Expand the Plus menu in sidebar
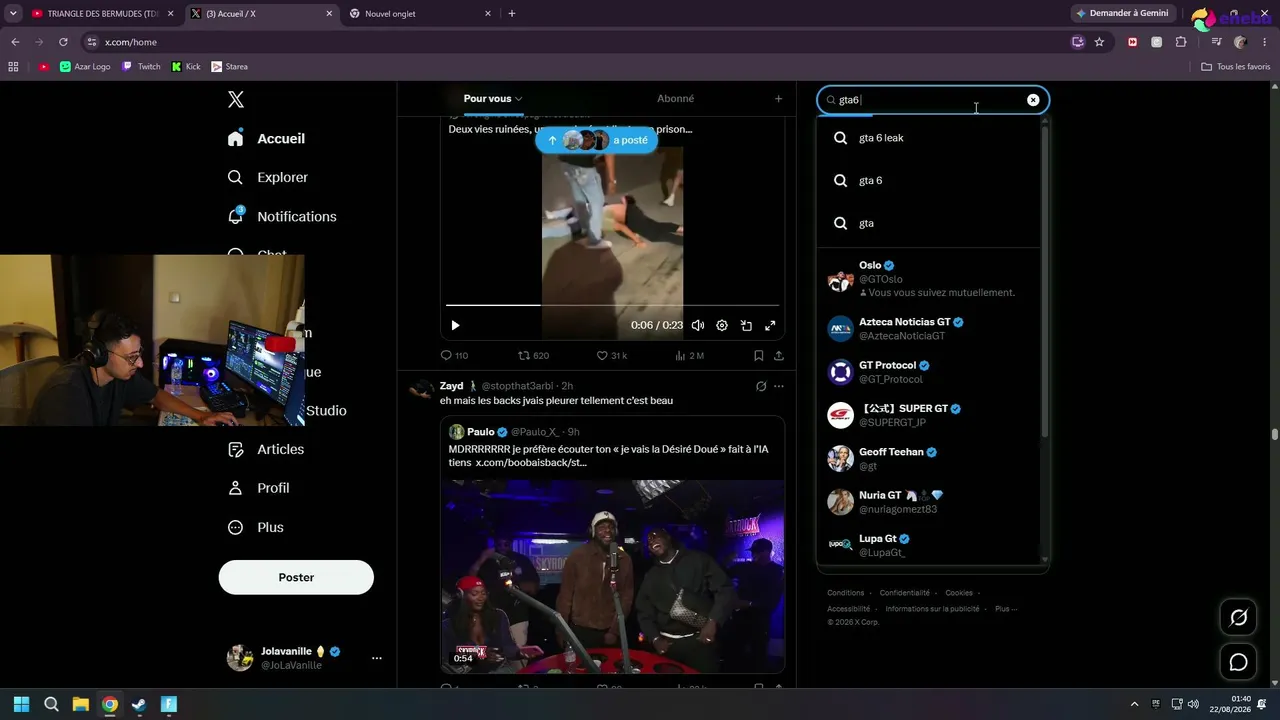Viewport: 1280px width, 720px height. [255, 527]
